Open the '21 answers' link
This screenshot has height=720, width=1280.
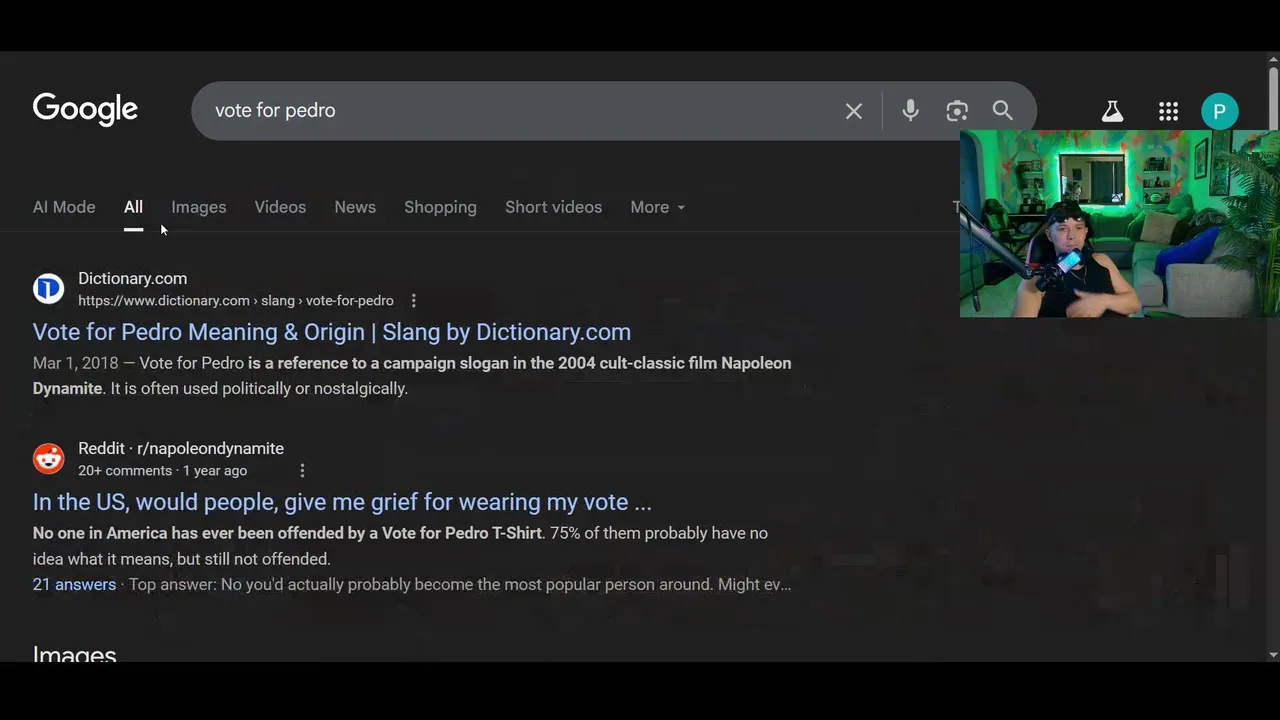click(x=74, y=584)
